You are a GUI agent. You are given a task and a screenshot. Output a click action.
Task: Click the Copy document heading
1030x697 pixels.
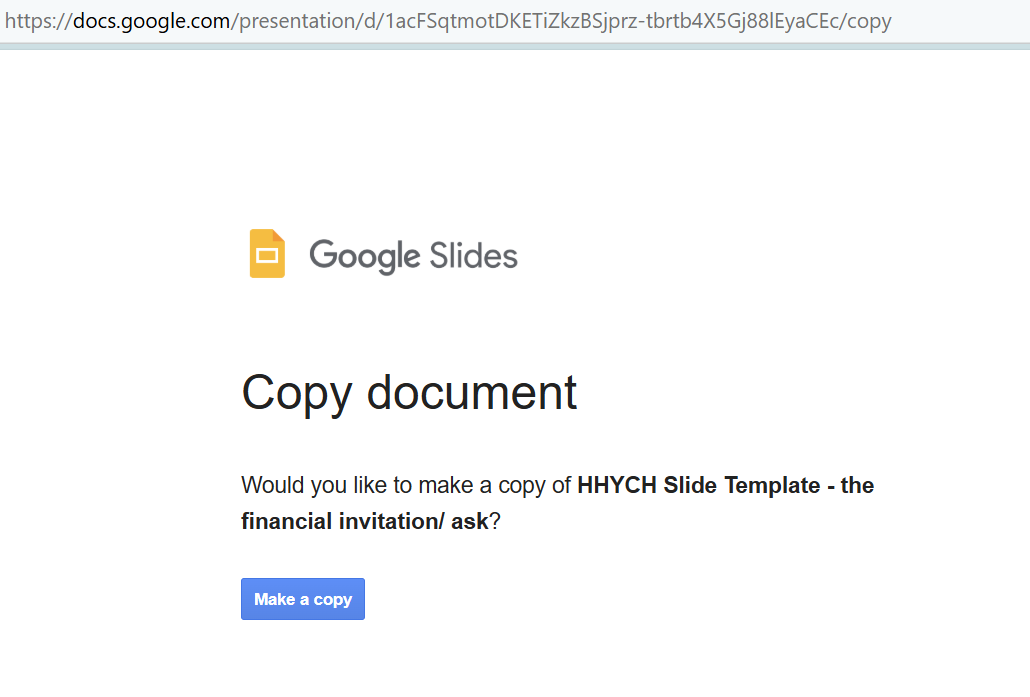(x=409, y=392)
